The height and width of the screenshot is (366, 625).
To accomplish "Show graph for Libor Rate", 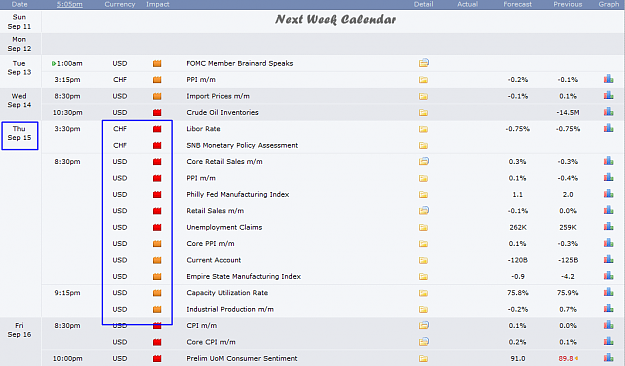I will [x=608, y=128].
